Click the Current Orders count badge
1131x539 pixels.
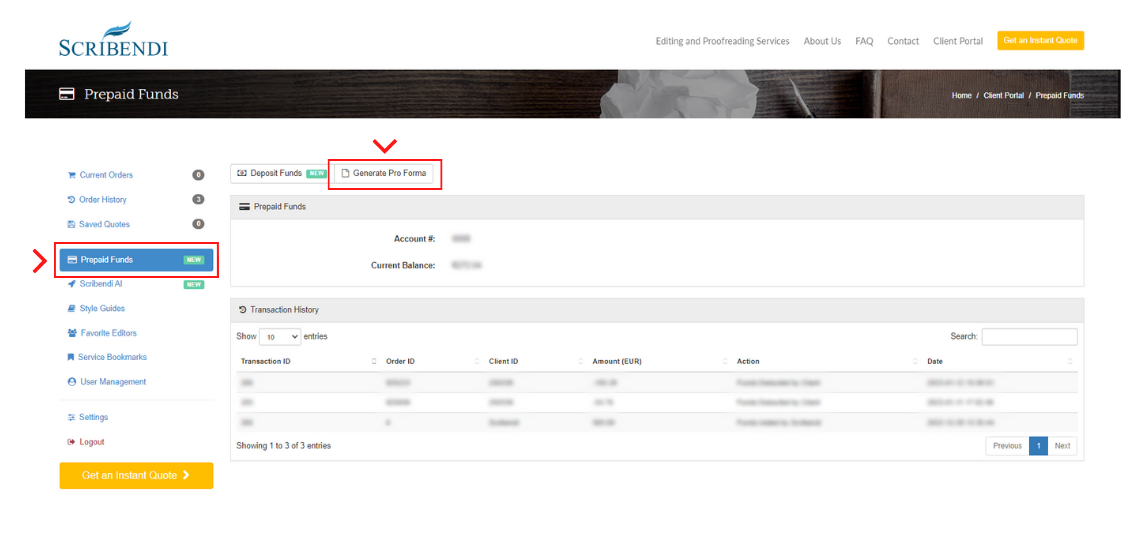point(198,175)
